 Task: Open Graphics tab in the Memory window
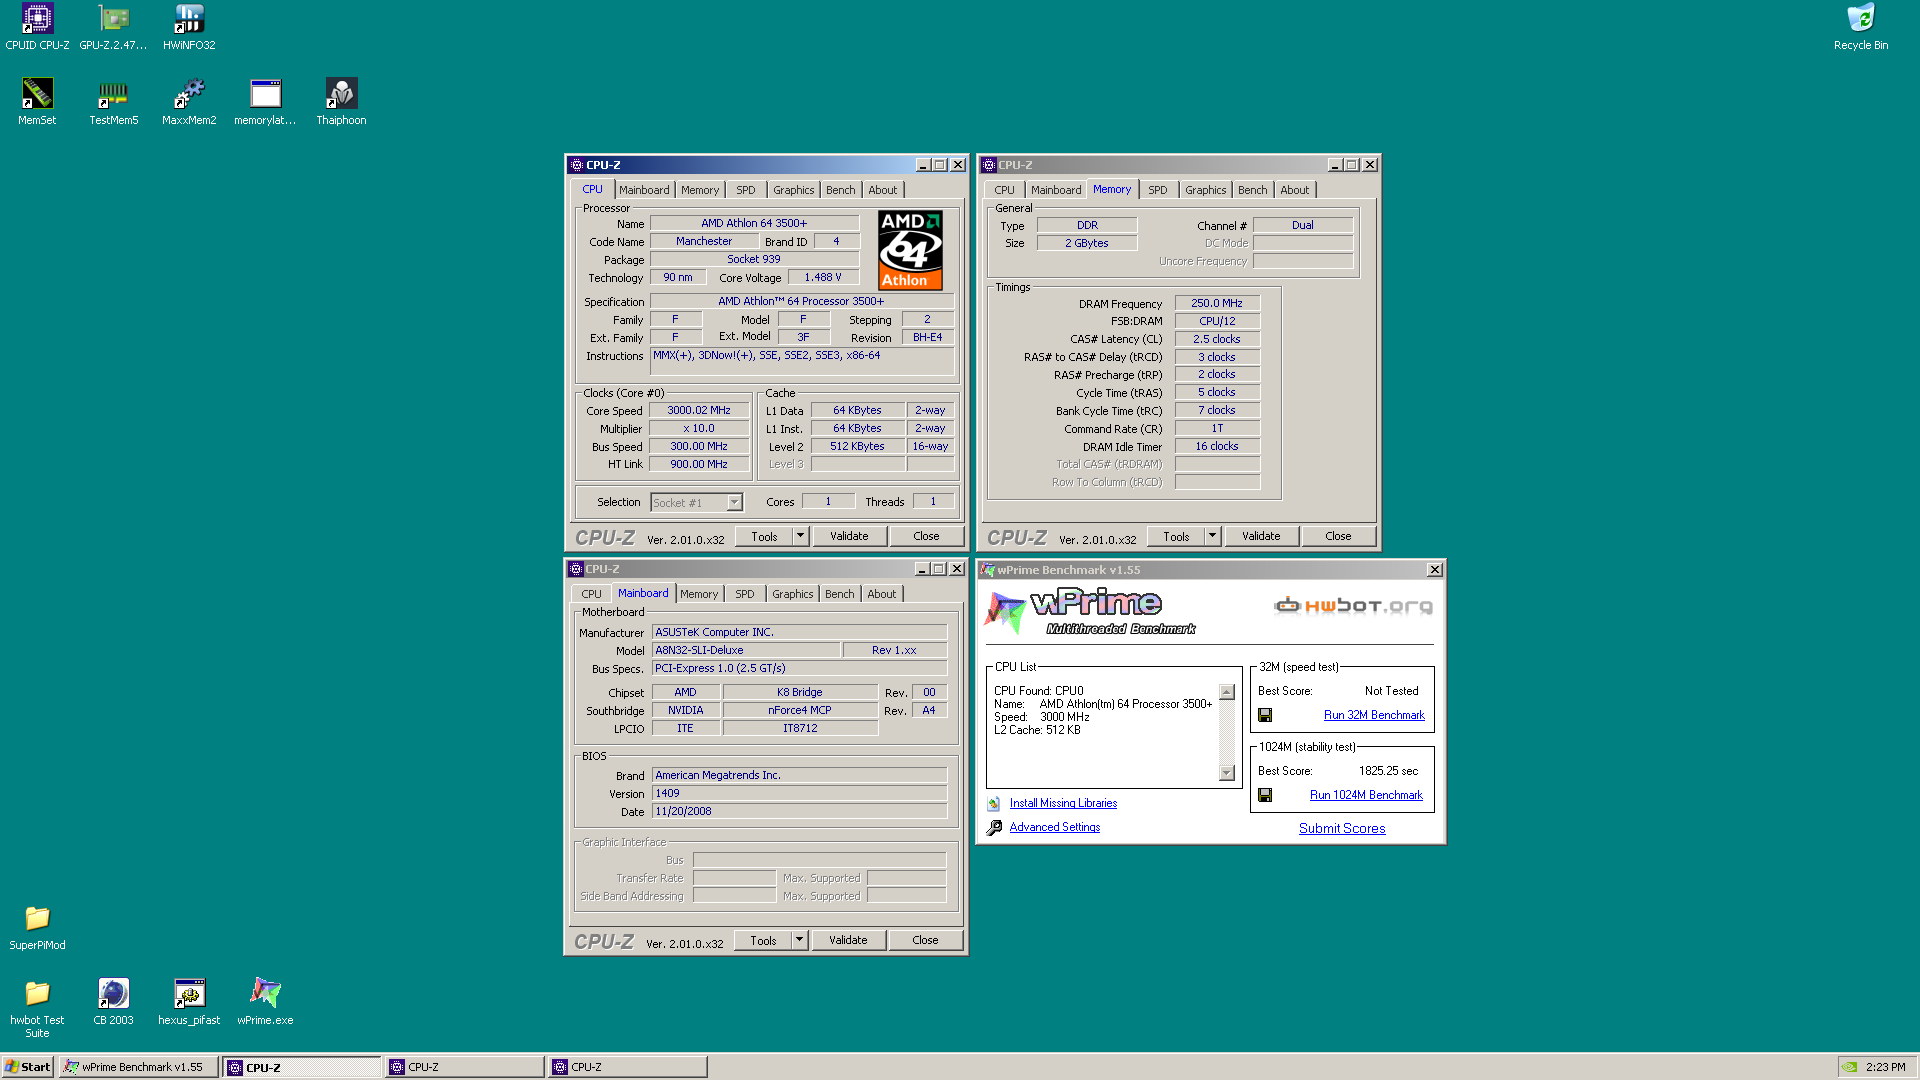[1205, 190]
